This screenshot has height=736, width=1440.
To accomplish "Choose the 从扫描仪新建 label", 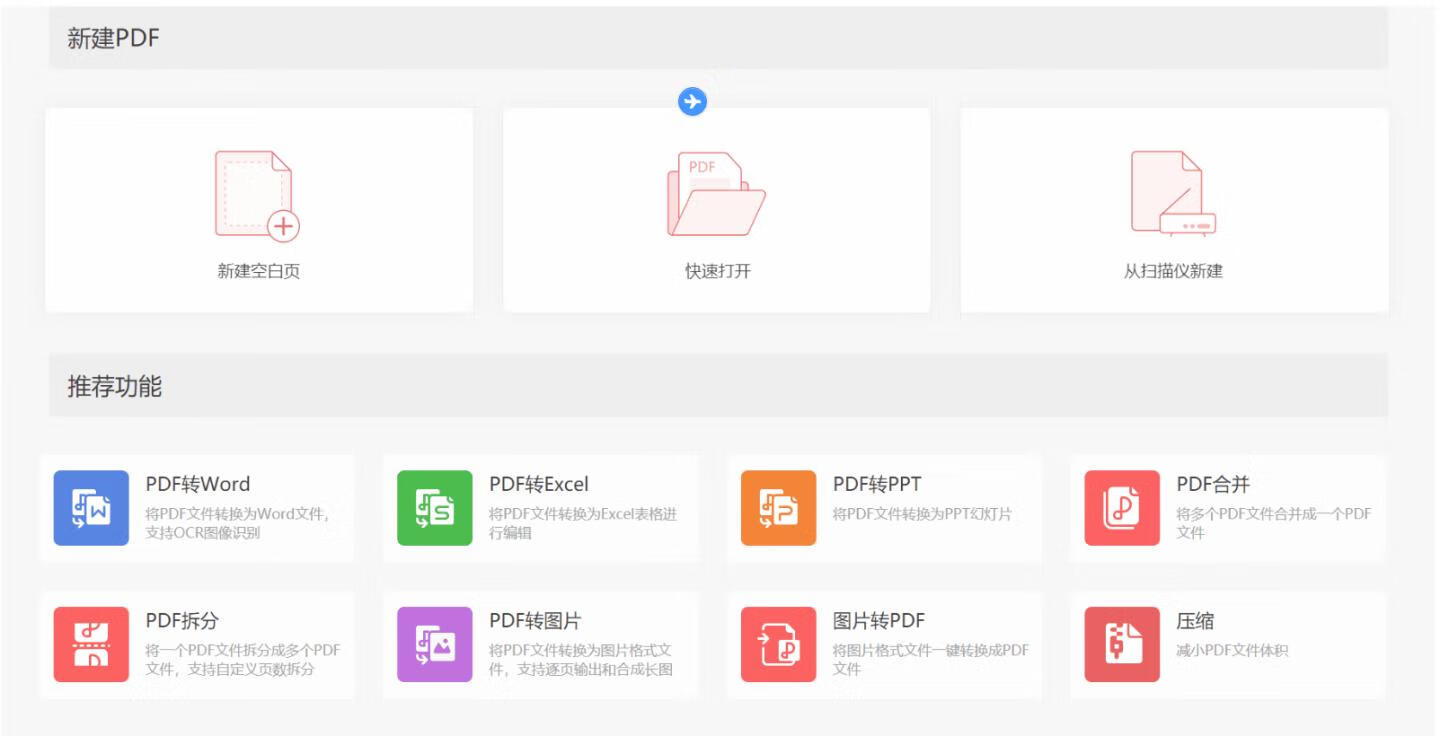I will [x=1173, y=271].
